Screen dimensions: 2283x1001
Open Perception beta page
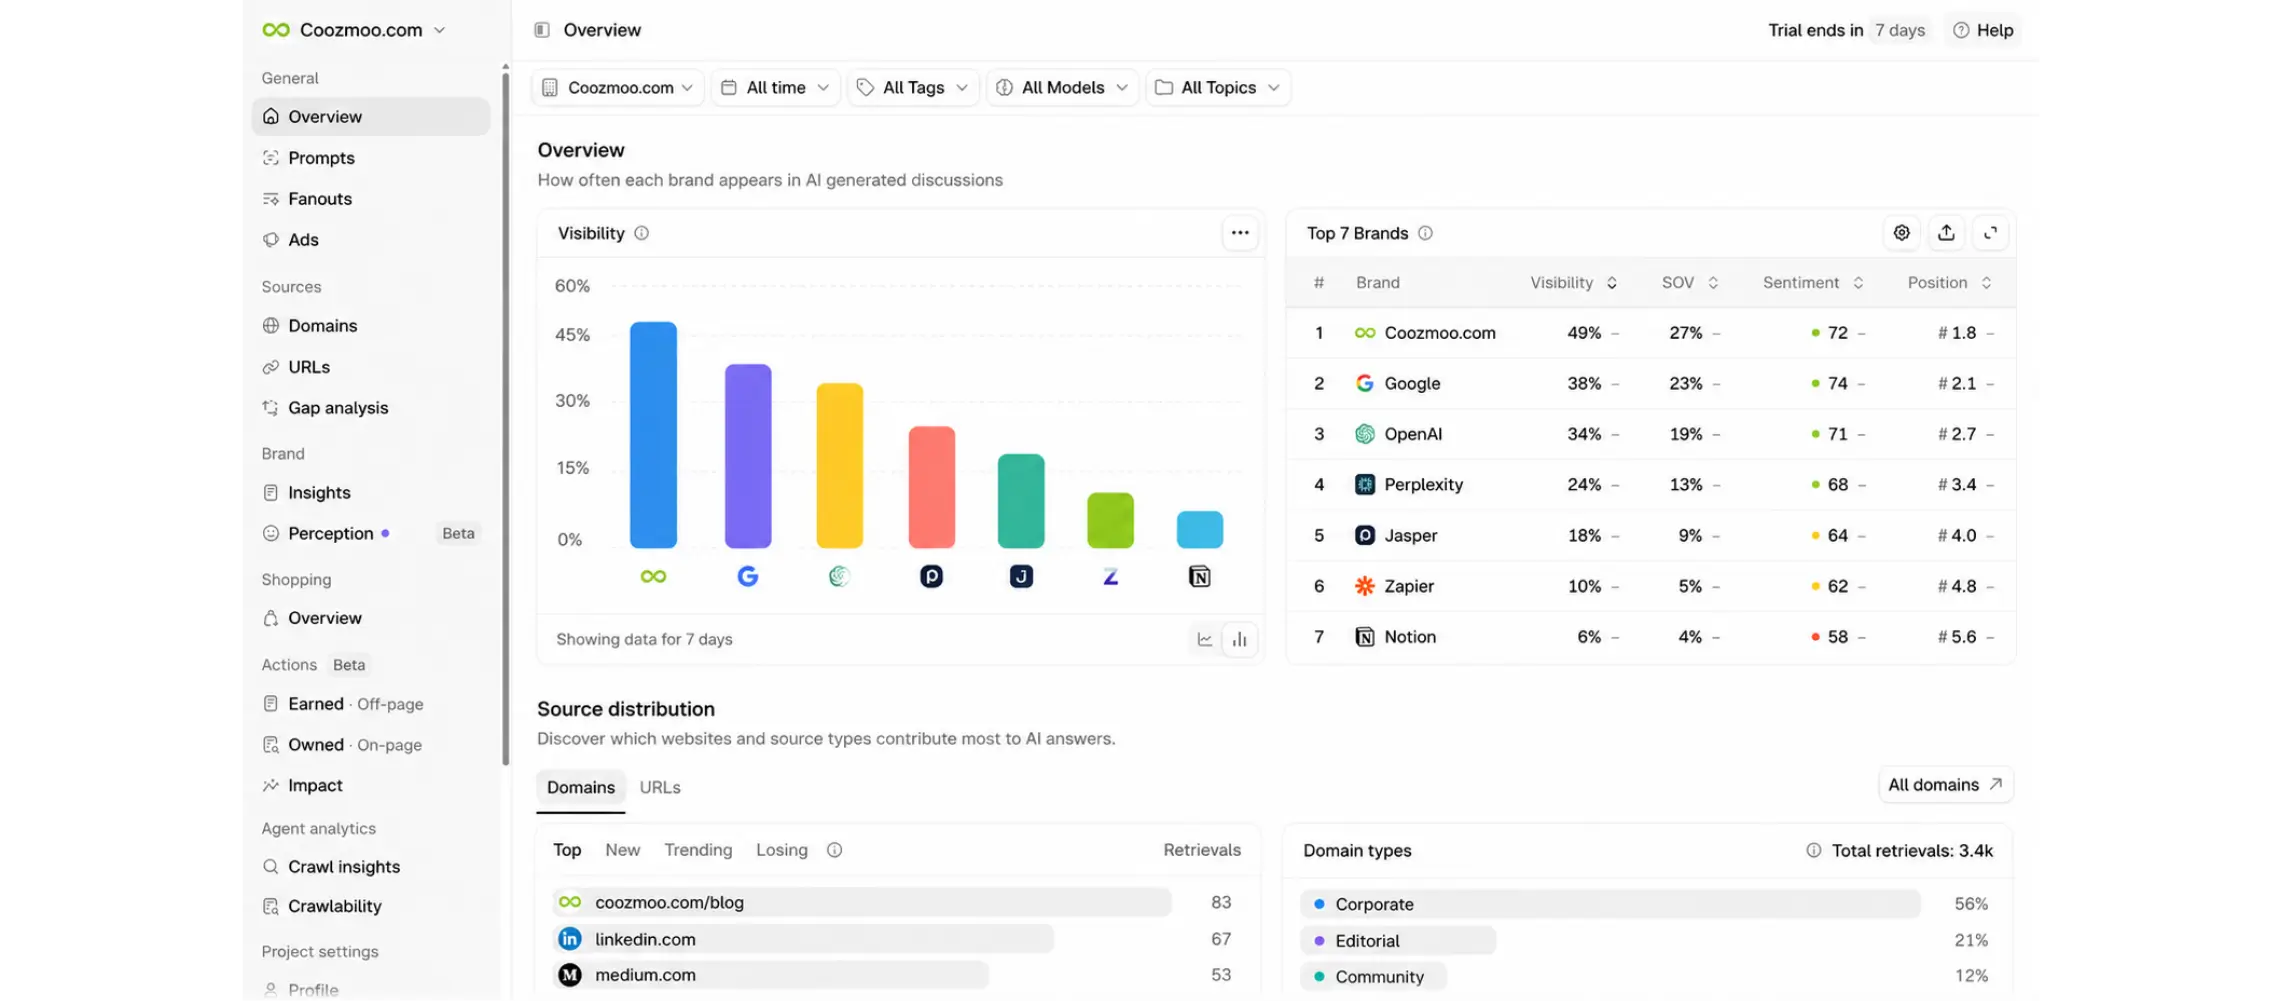click(371, 534)
